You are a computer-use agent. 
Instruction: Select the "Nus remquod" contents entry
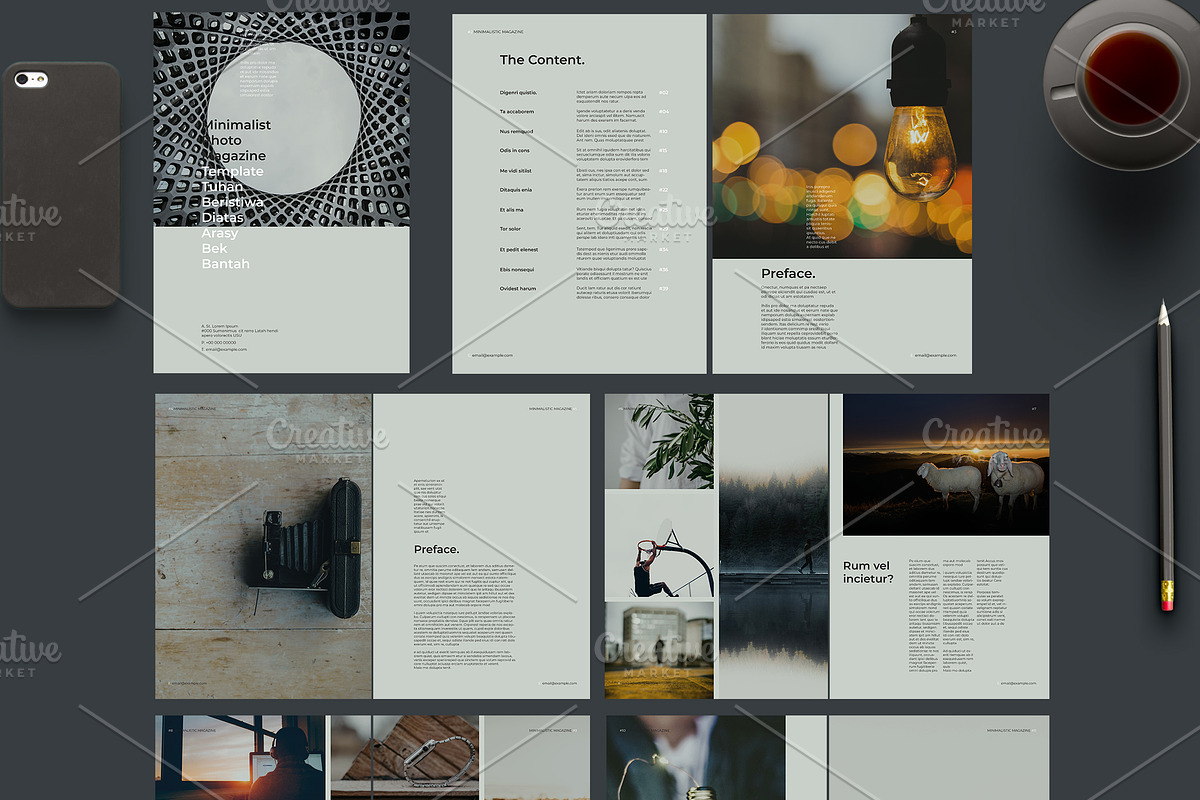[x=516, y=132]
